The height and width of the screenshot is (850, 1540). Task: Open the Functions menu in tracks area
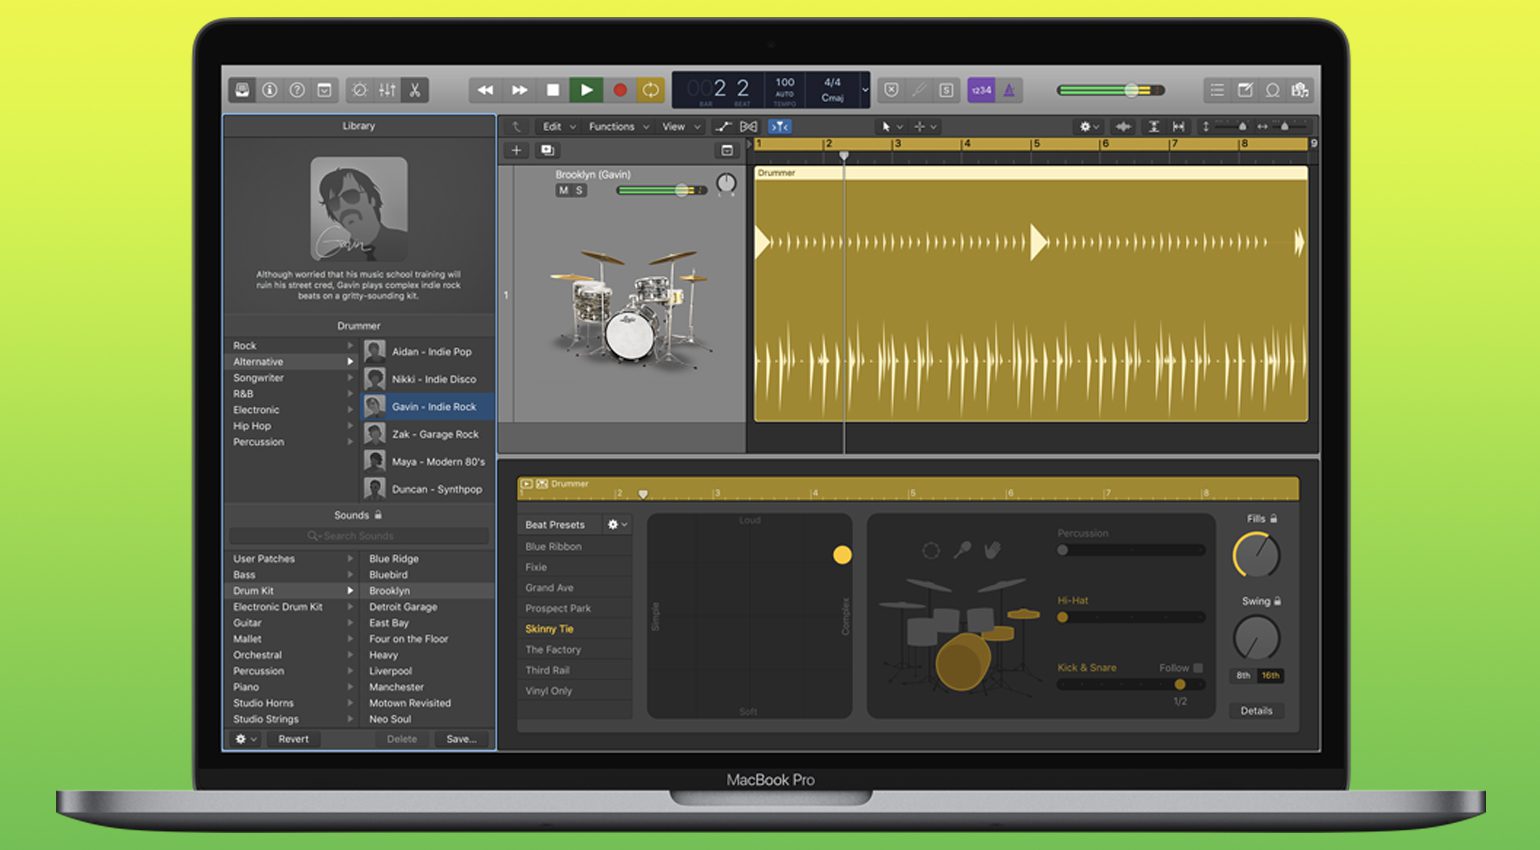618,127
